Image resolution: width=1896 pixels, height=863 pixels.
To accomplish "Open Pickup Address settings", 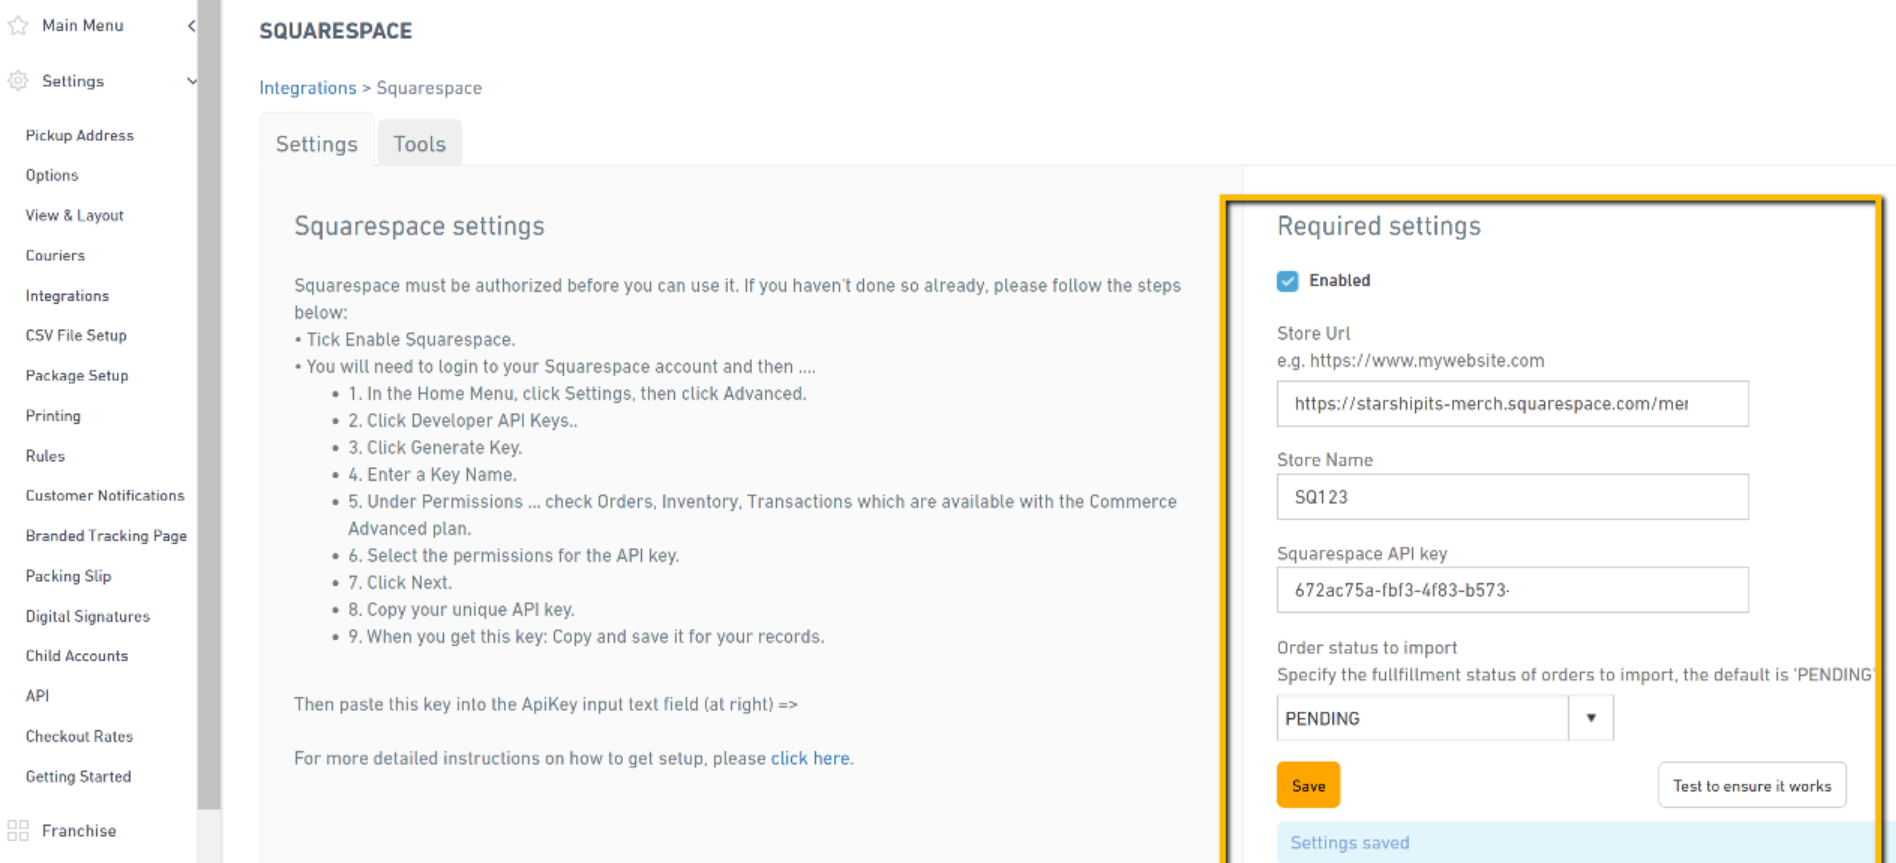I will point(79,135).
